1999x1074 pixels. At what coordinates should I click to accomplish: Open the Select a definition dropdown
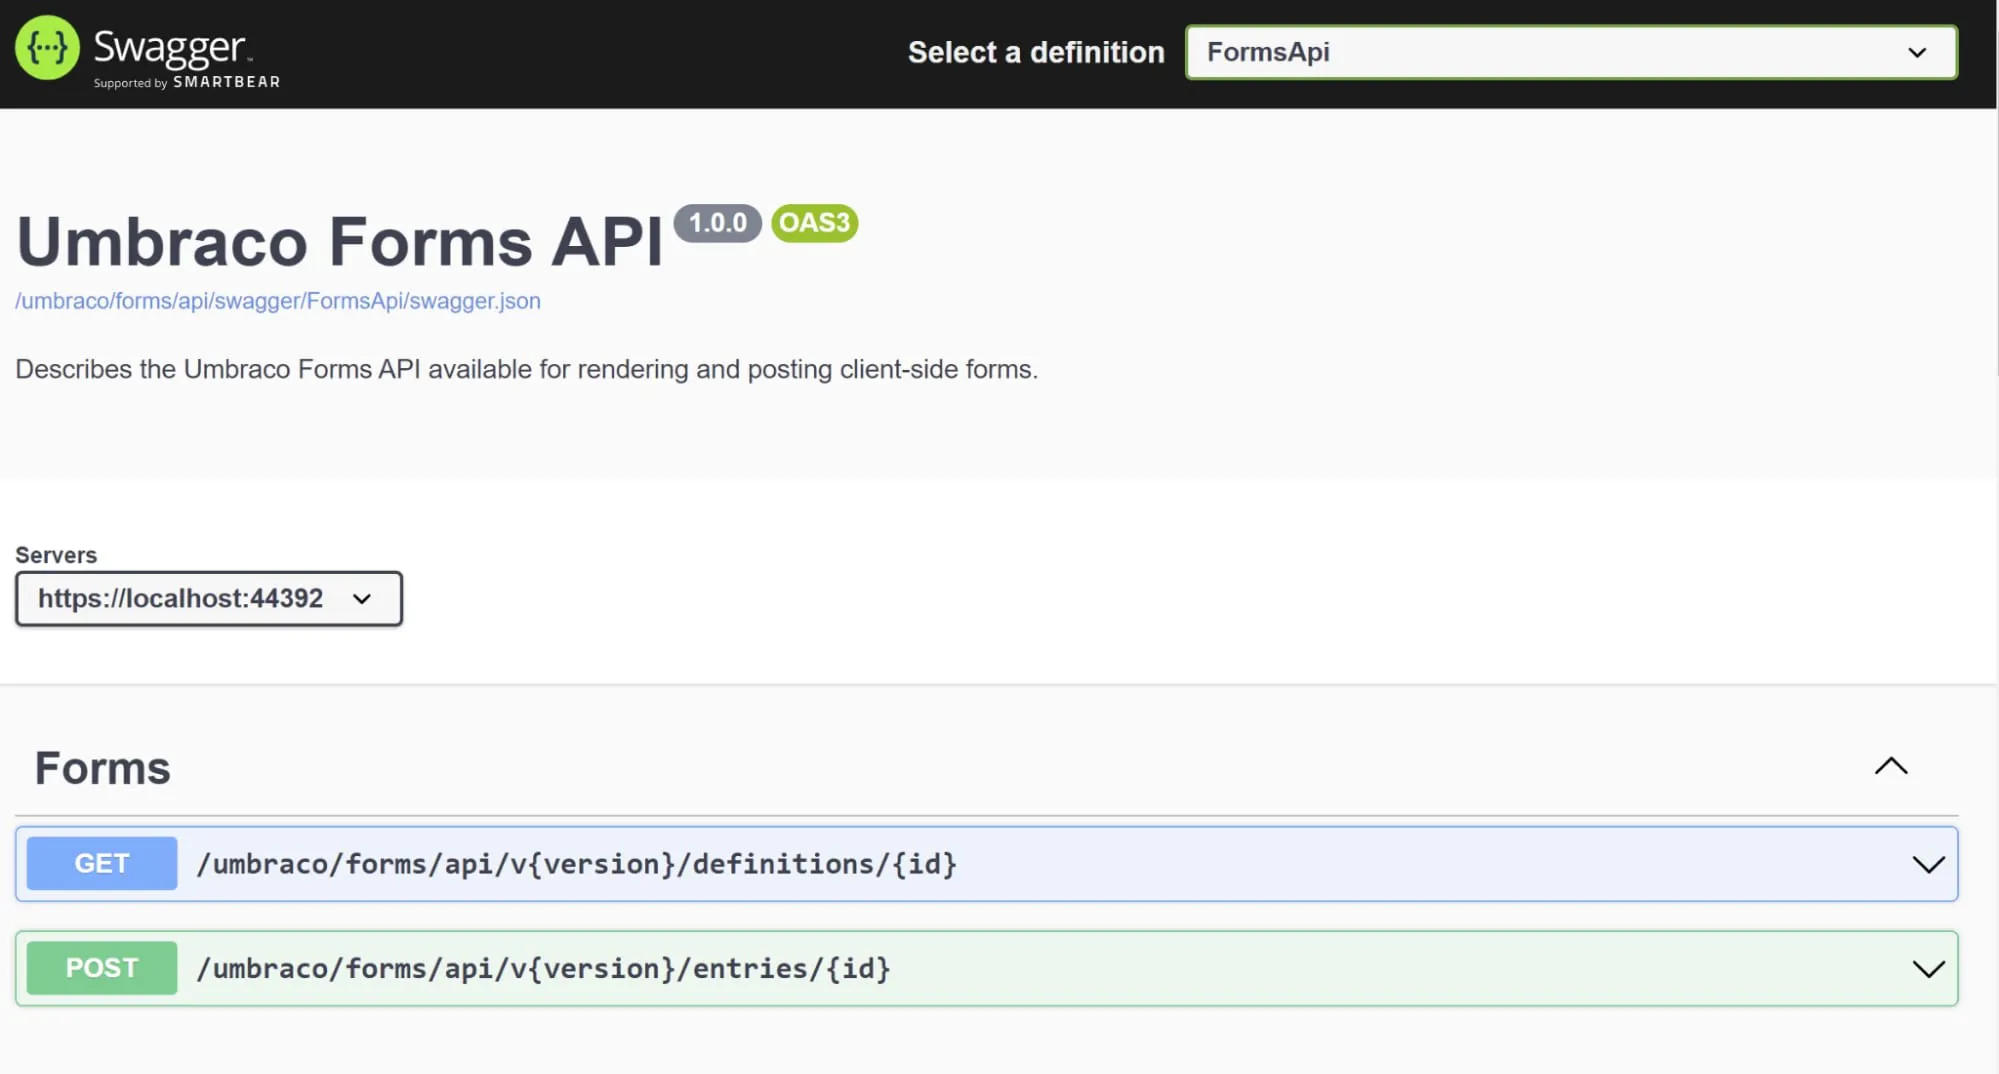click(1570, 52)
